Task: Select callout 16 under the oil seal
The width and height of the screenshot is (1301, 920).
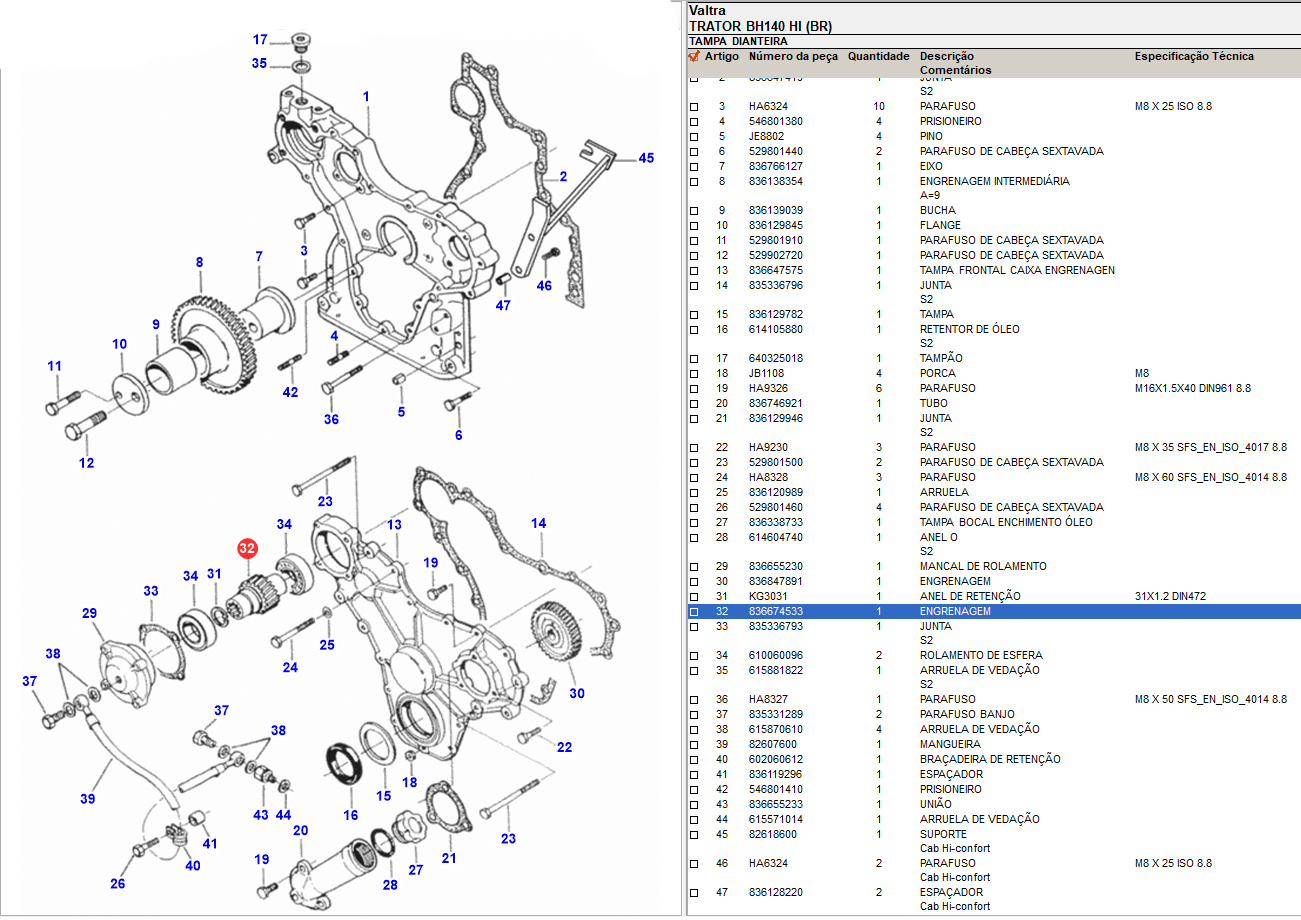Action: point(351,815)
